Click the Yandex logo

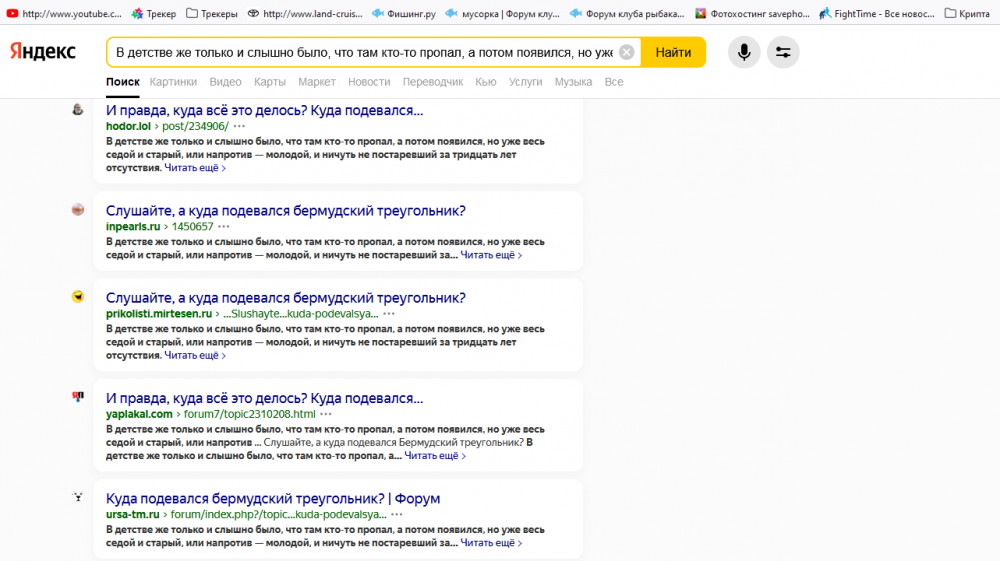pos(43,52)
